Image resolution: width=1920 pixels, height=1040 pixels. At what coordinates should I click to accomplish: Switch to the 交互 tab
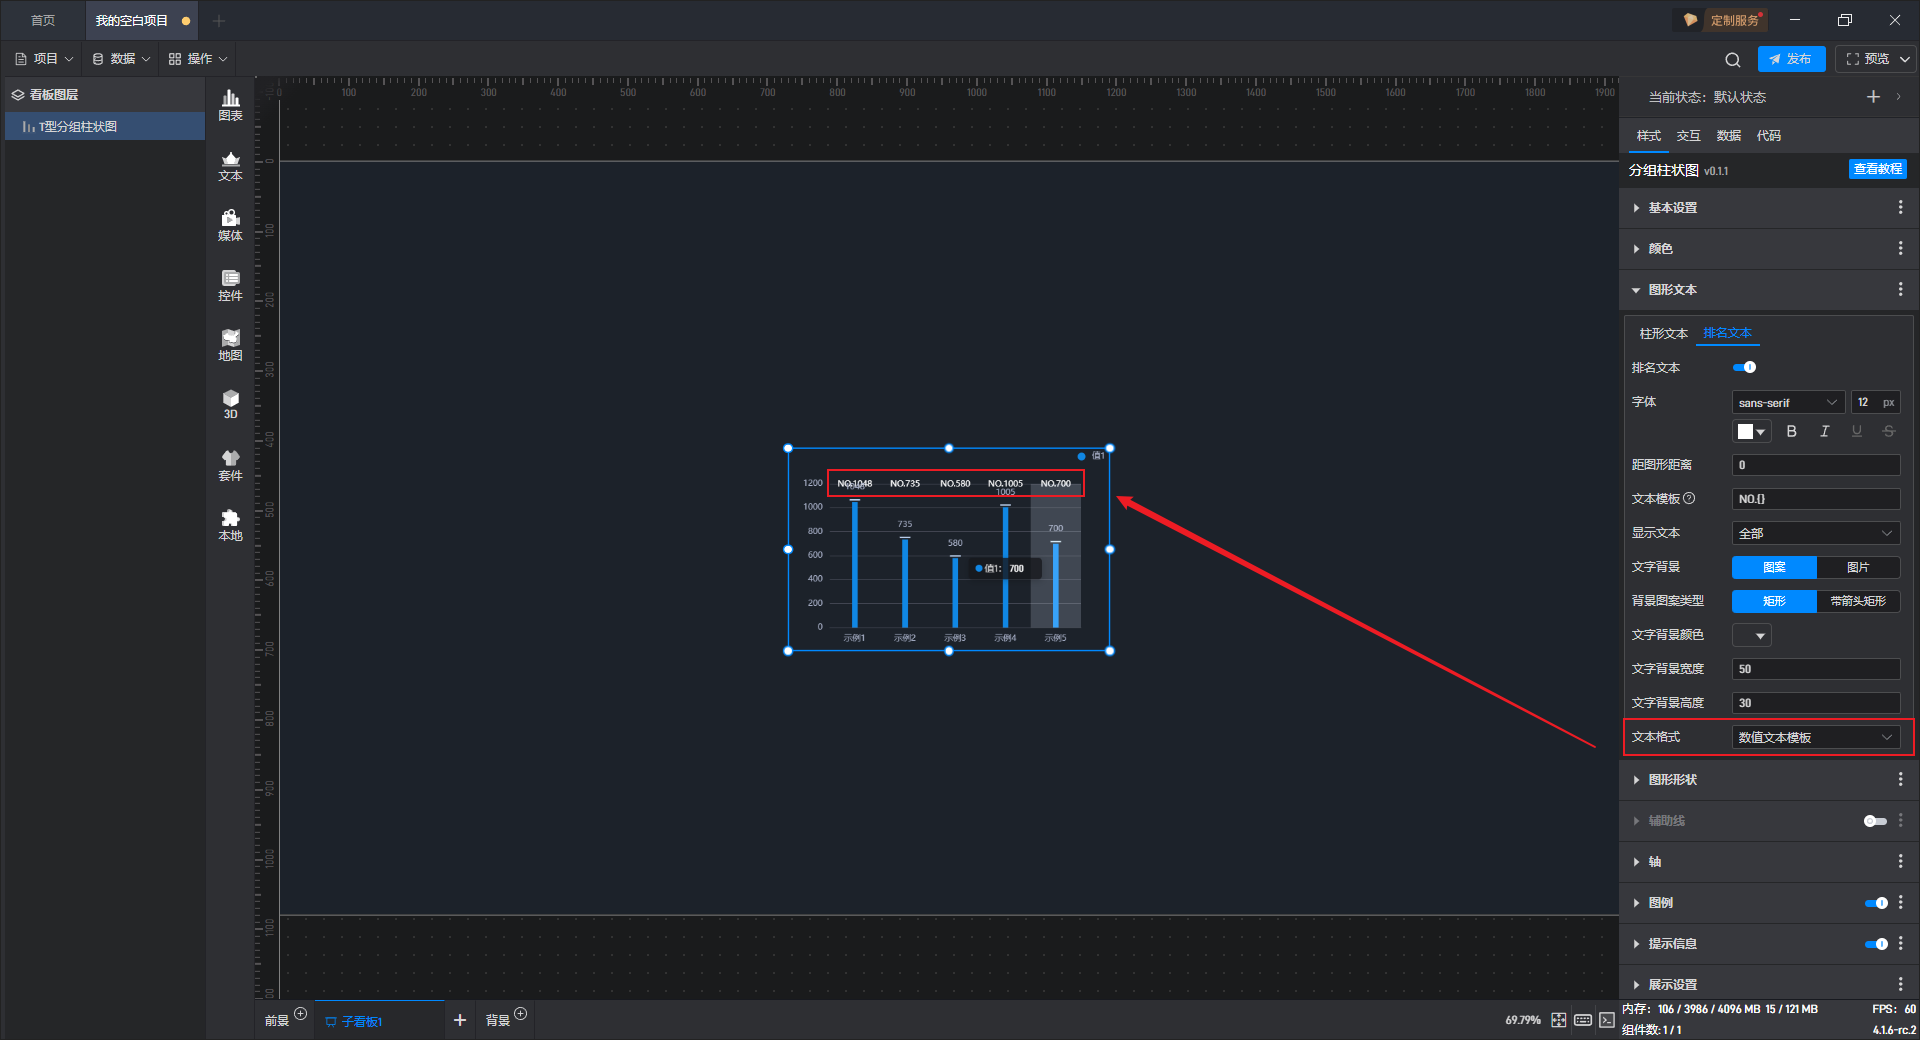point(1688,135)
